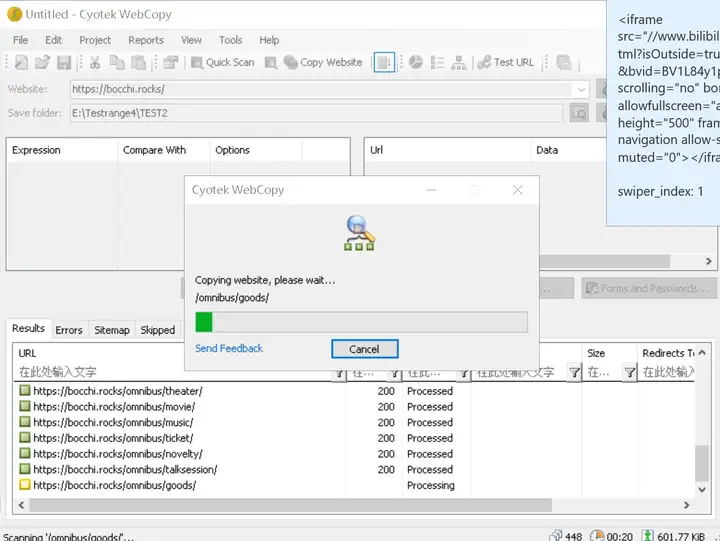
Task: Click the Redirects To column header
Action: tap(668, 353)
